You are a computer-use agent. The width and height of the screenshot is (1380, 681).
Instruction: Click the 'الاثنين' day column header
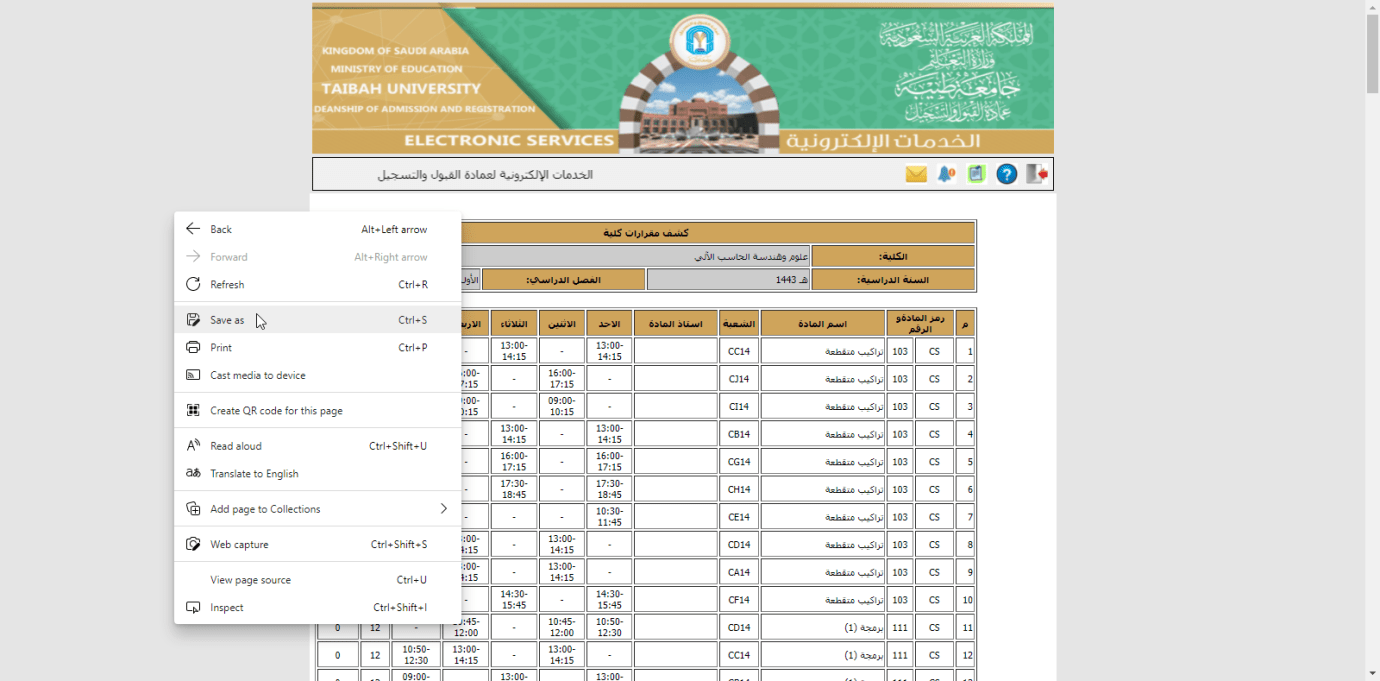(x=562, y=323)
